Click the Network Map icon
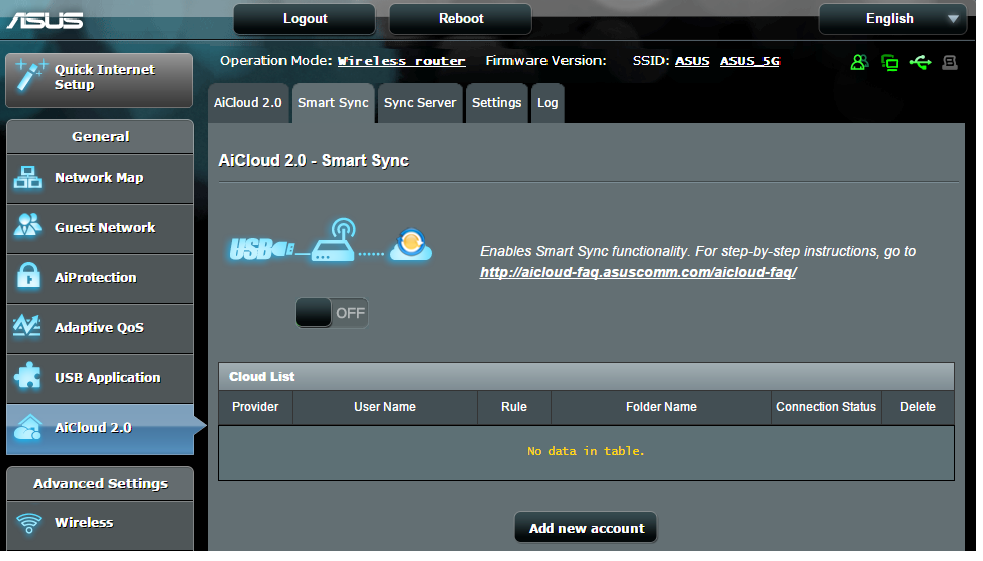 coord(28,177)
